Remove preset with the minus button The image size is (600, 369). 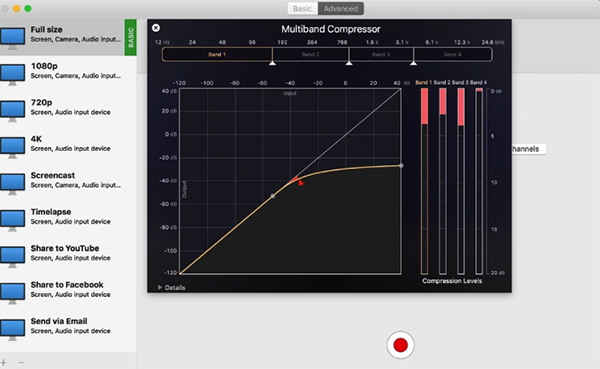tap(21, 362)
